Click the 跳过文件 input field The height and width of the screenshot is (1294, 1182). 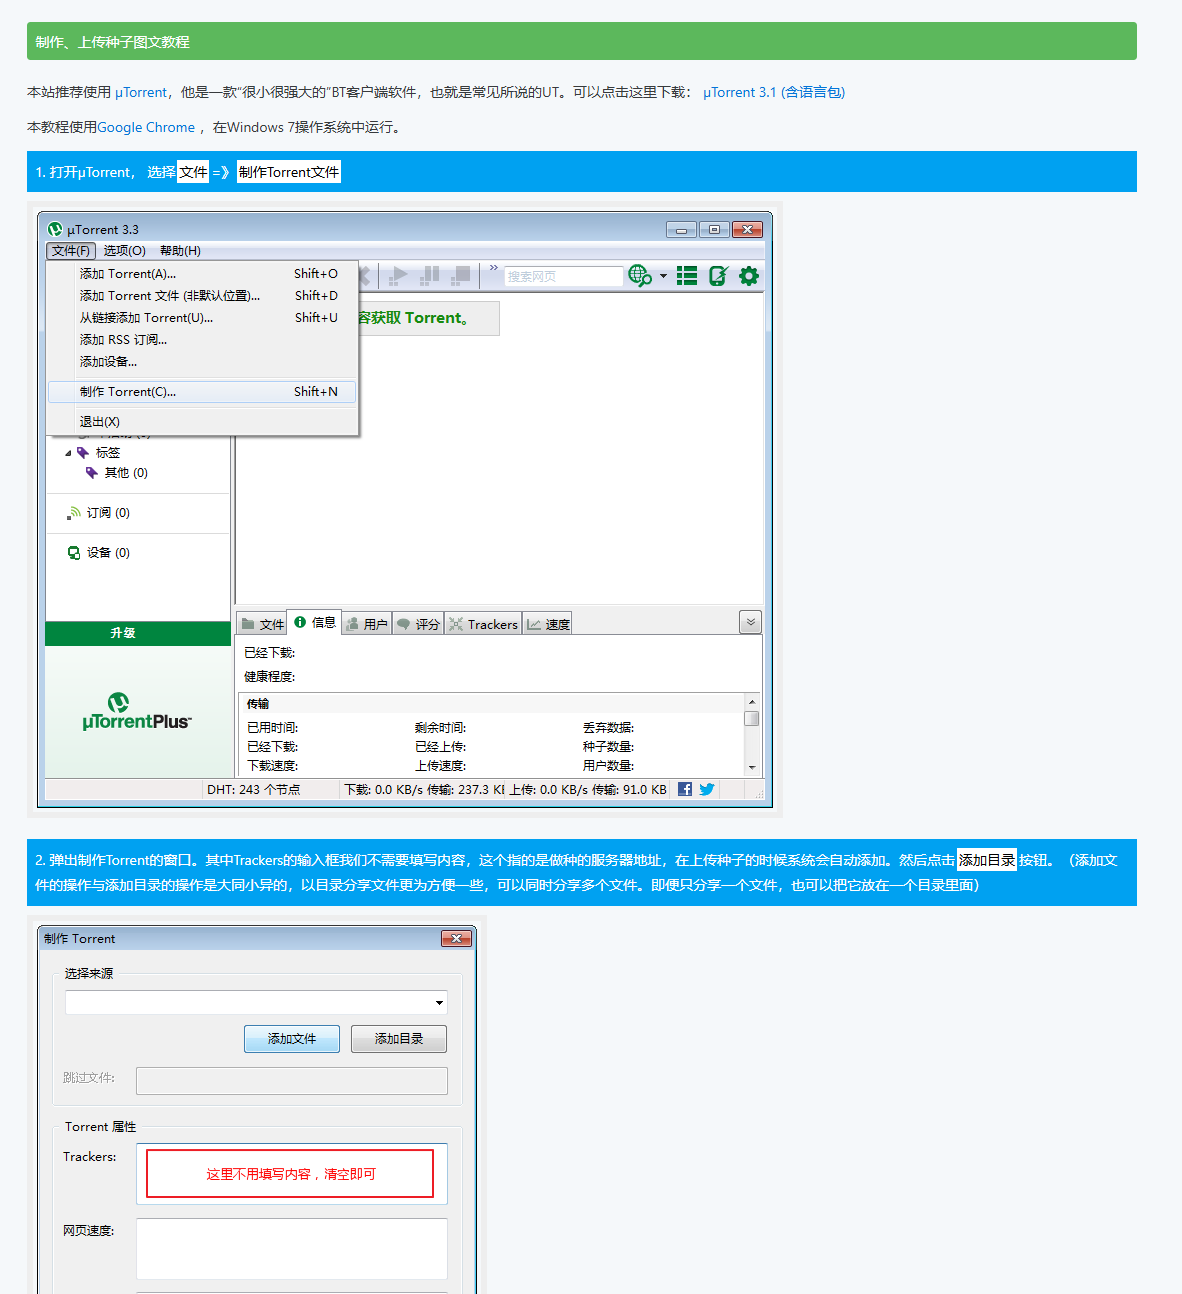pyautogui.click(x=292, y=1081)
